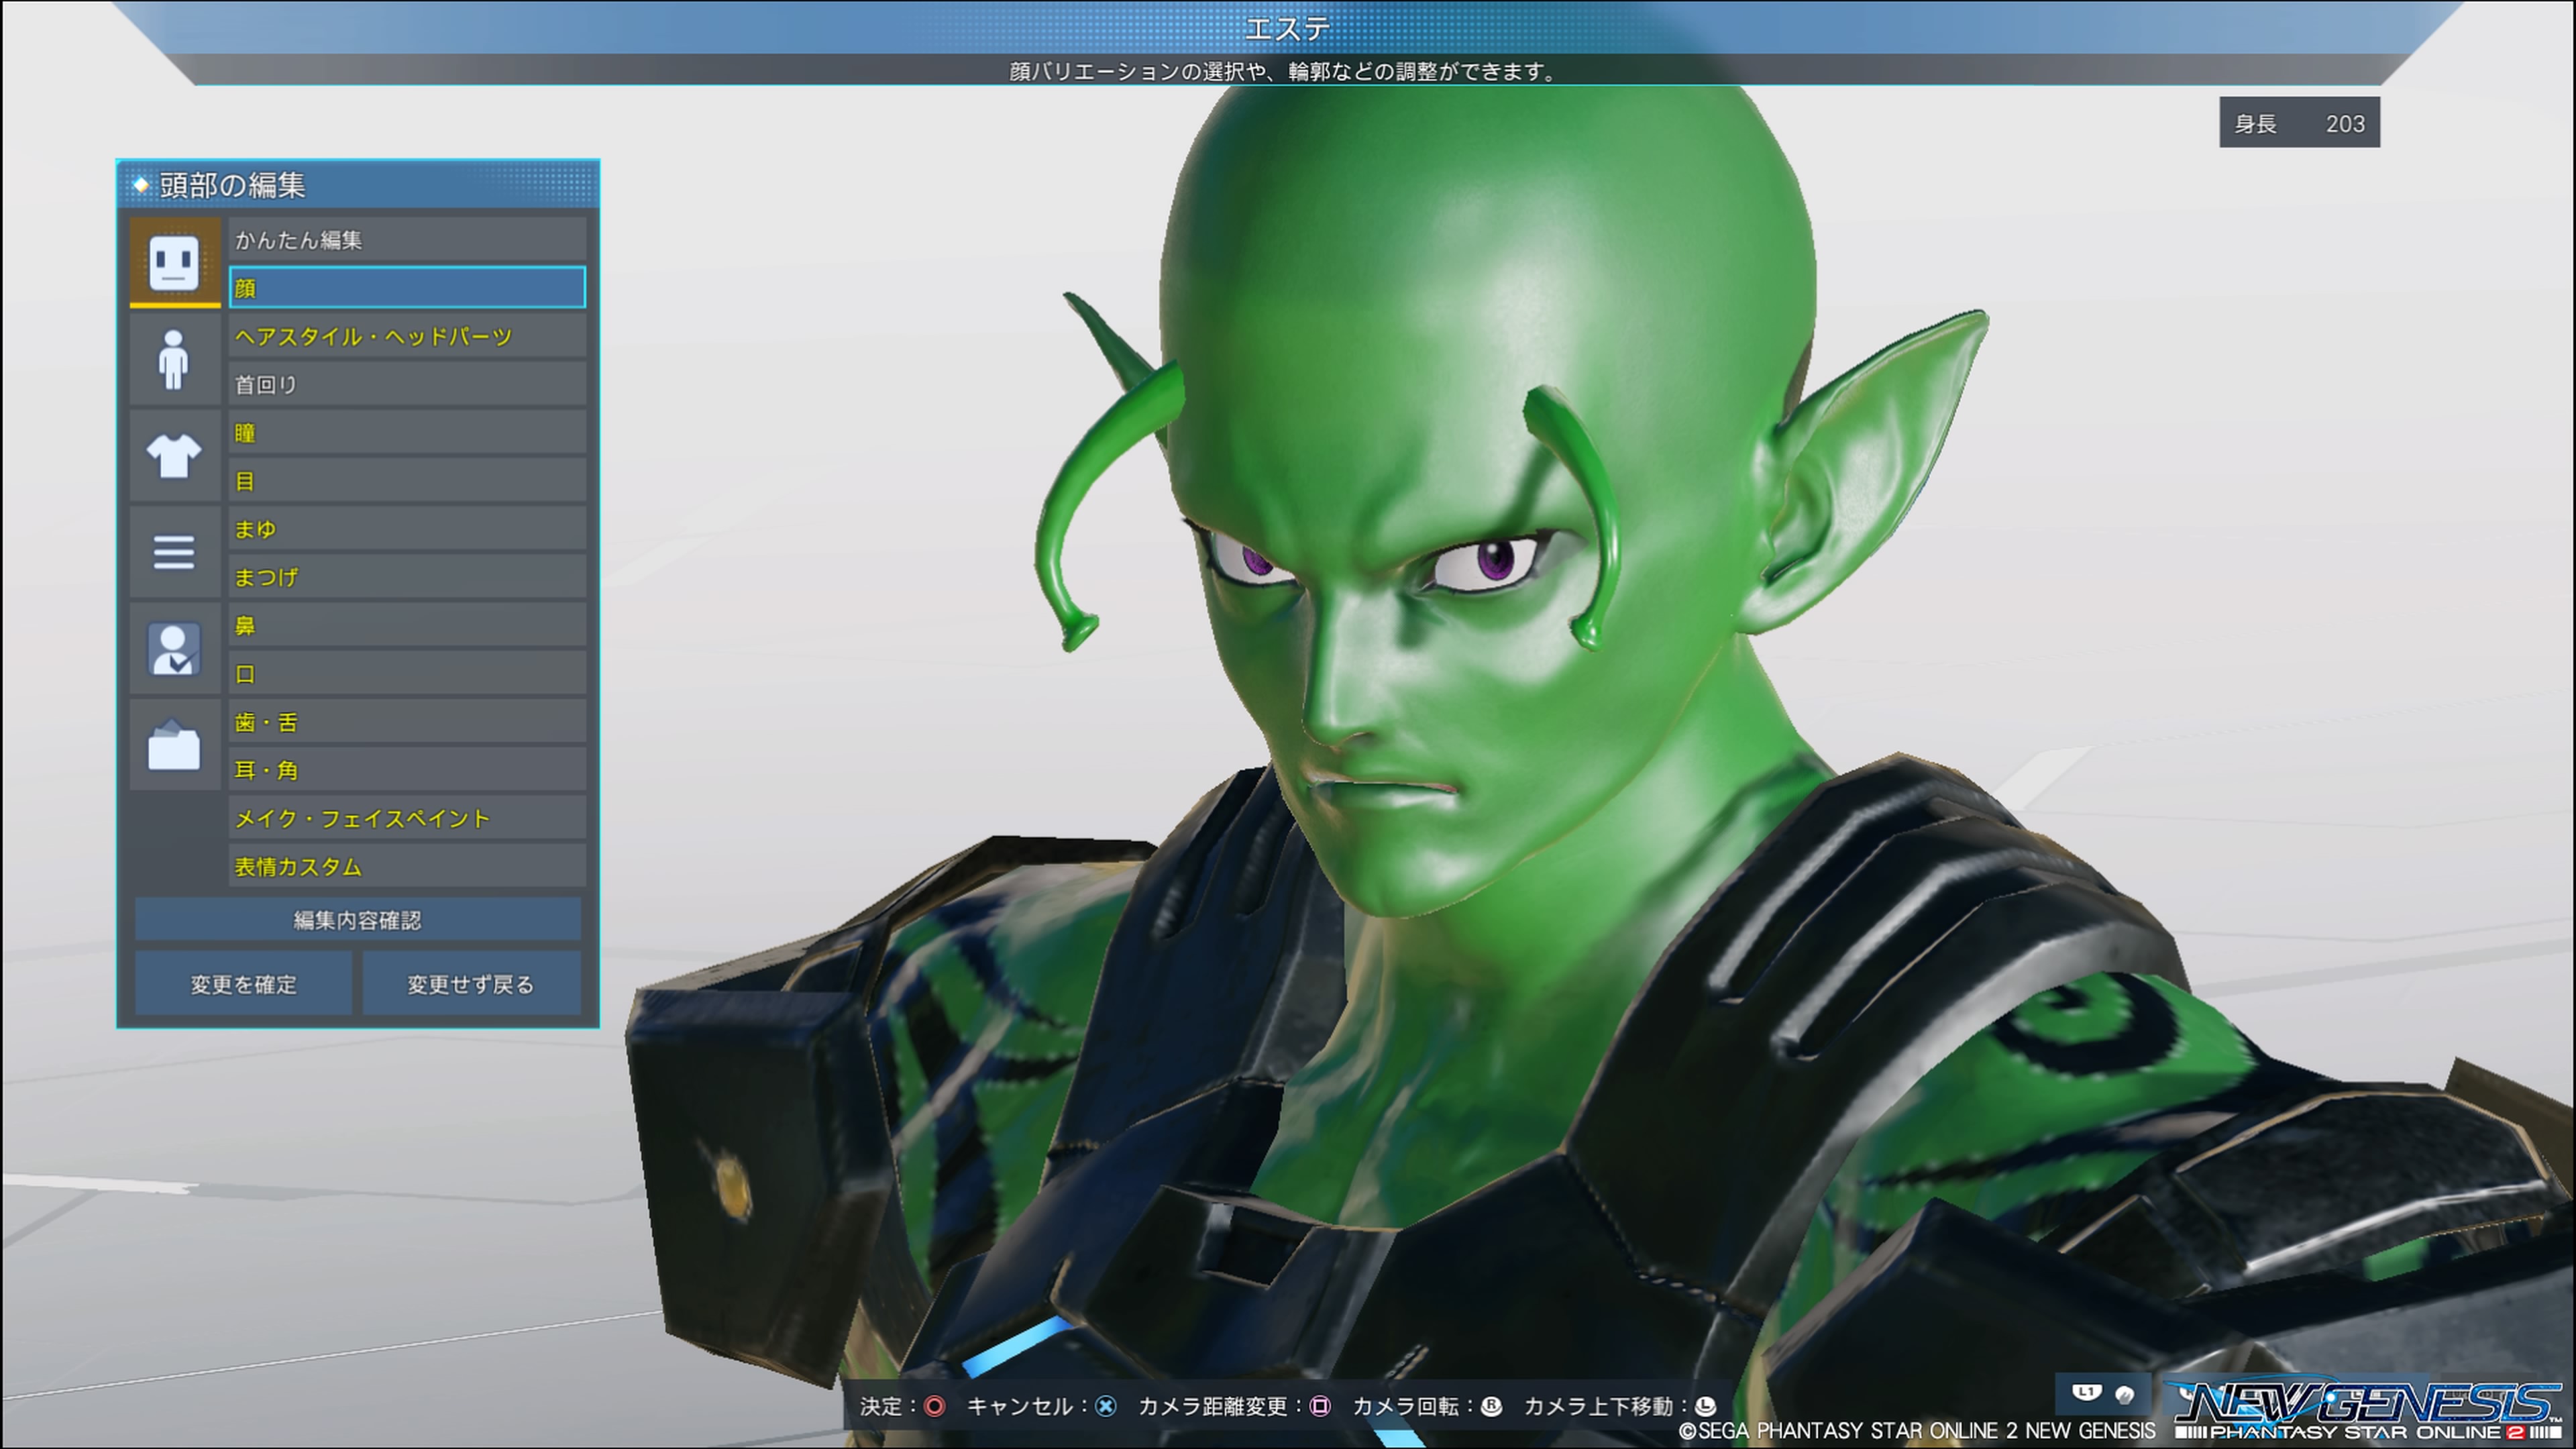The image size is (2576, 1449).
Task: Select かんたん編集 menu entry
Action: pyautogui.click(x=407, y=240)
